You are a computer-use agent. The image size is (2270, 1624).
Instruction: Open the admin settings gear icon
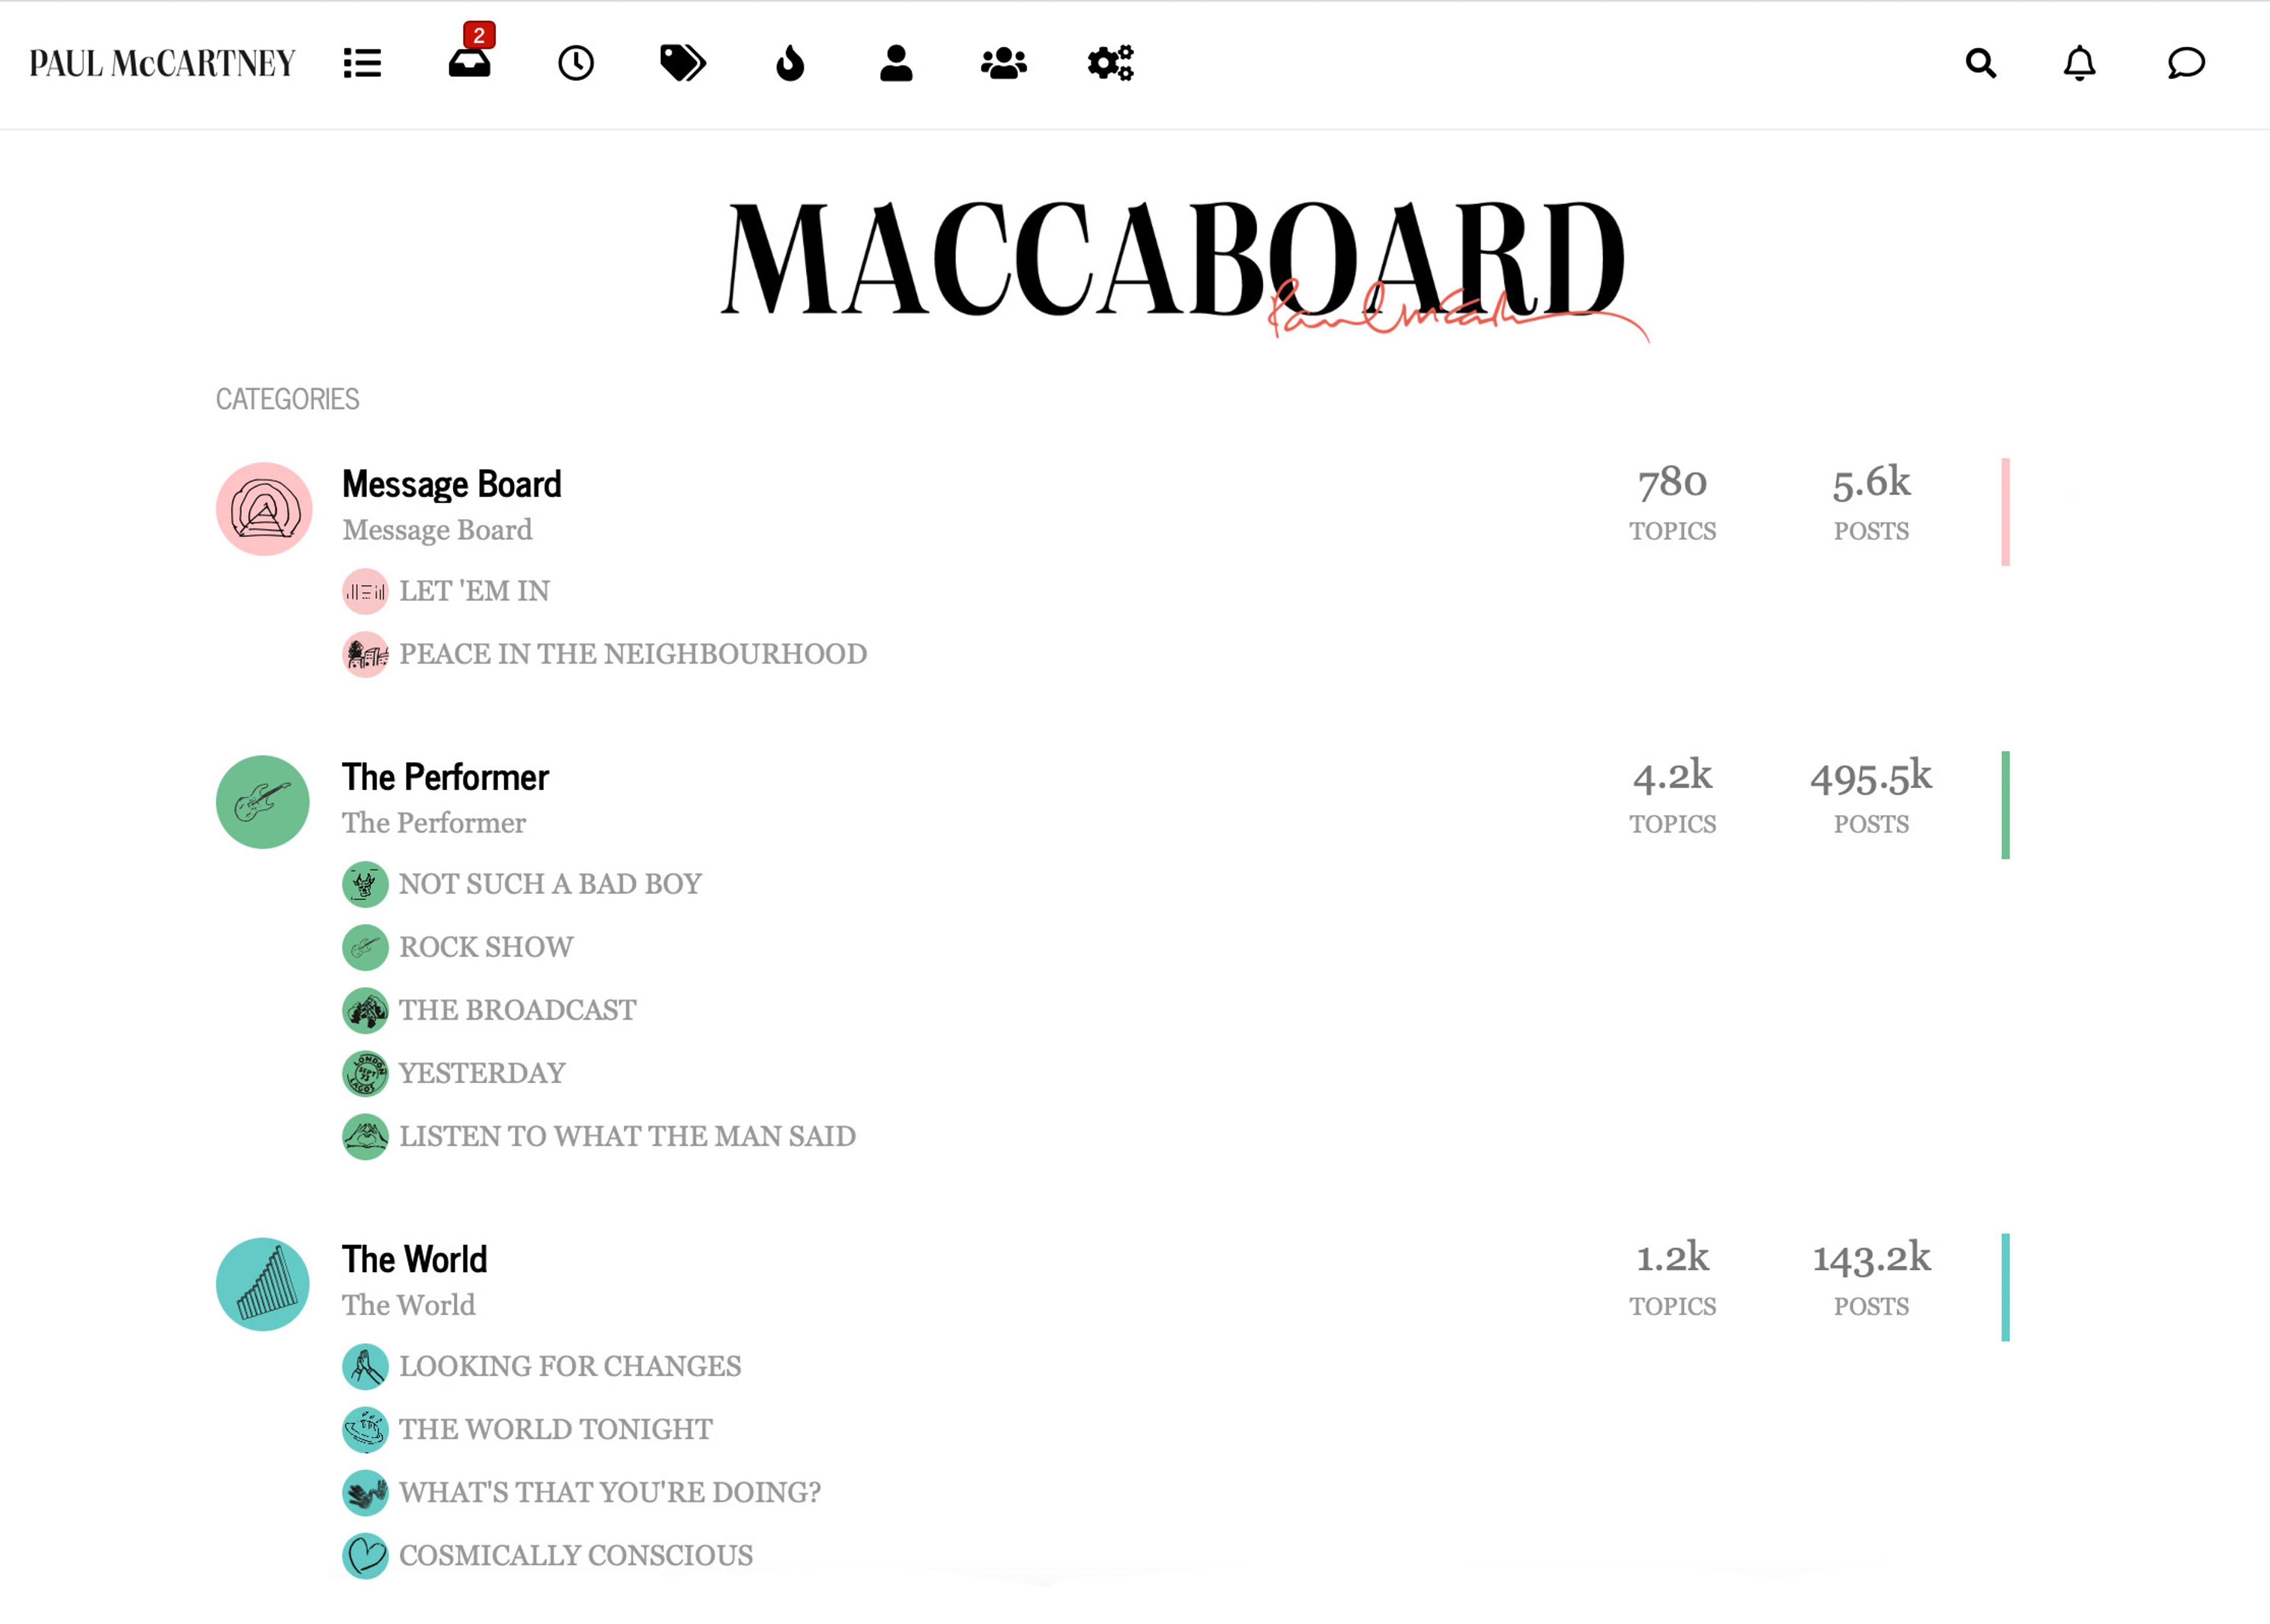click(1110, 64)
